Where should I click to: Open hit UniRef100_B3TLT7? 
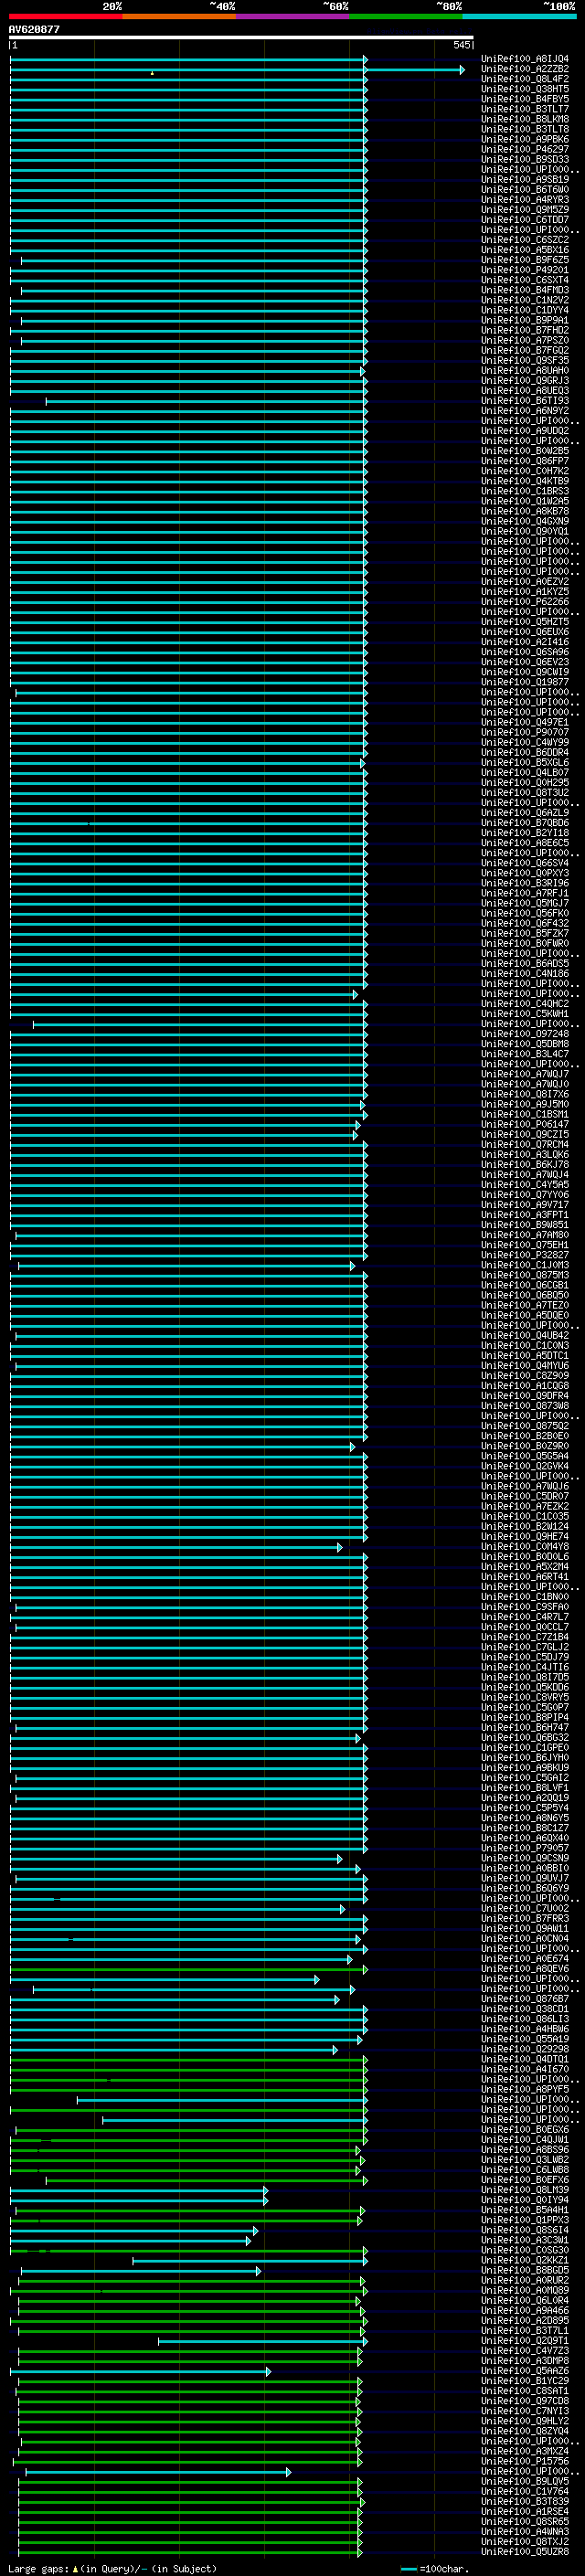(x=525, y=109)
